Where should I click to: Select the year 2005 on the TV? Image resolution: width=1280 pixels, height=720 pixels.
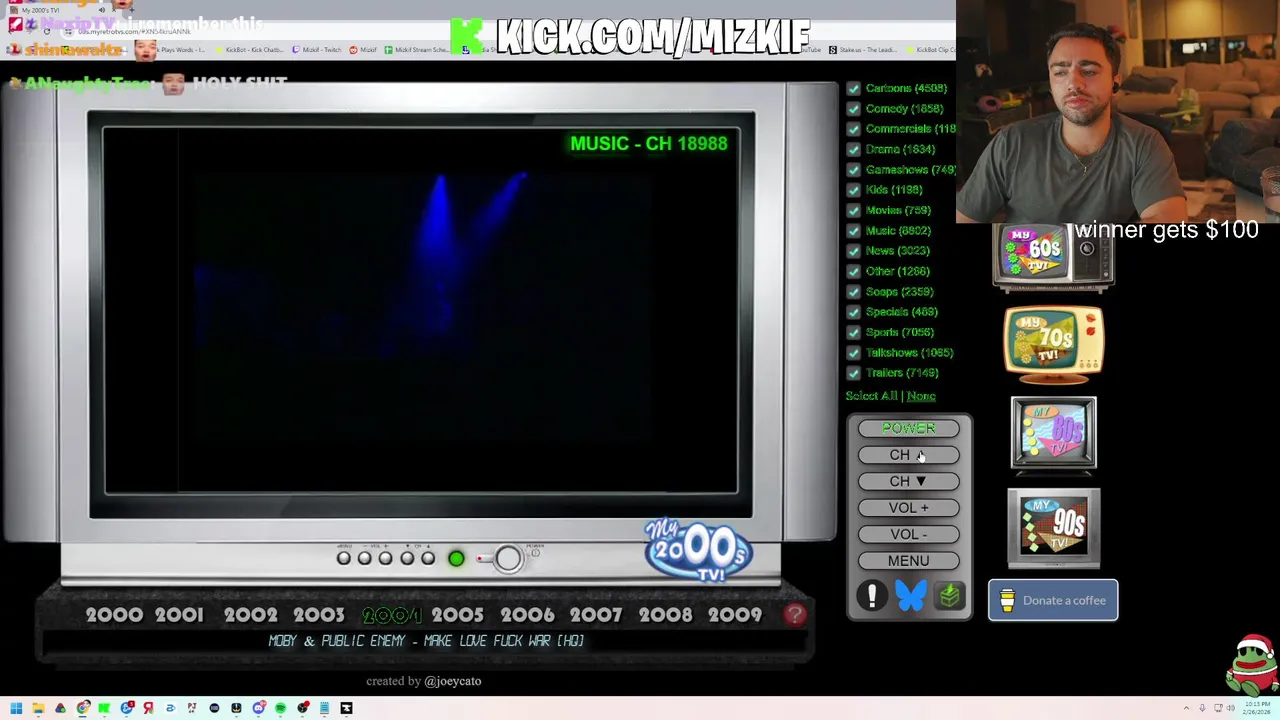tap(457, 615)
